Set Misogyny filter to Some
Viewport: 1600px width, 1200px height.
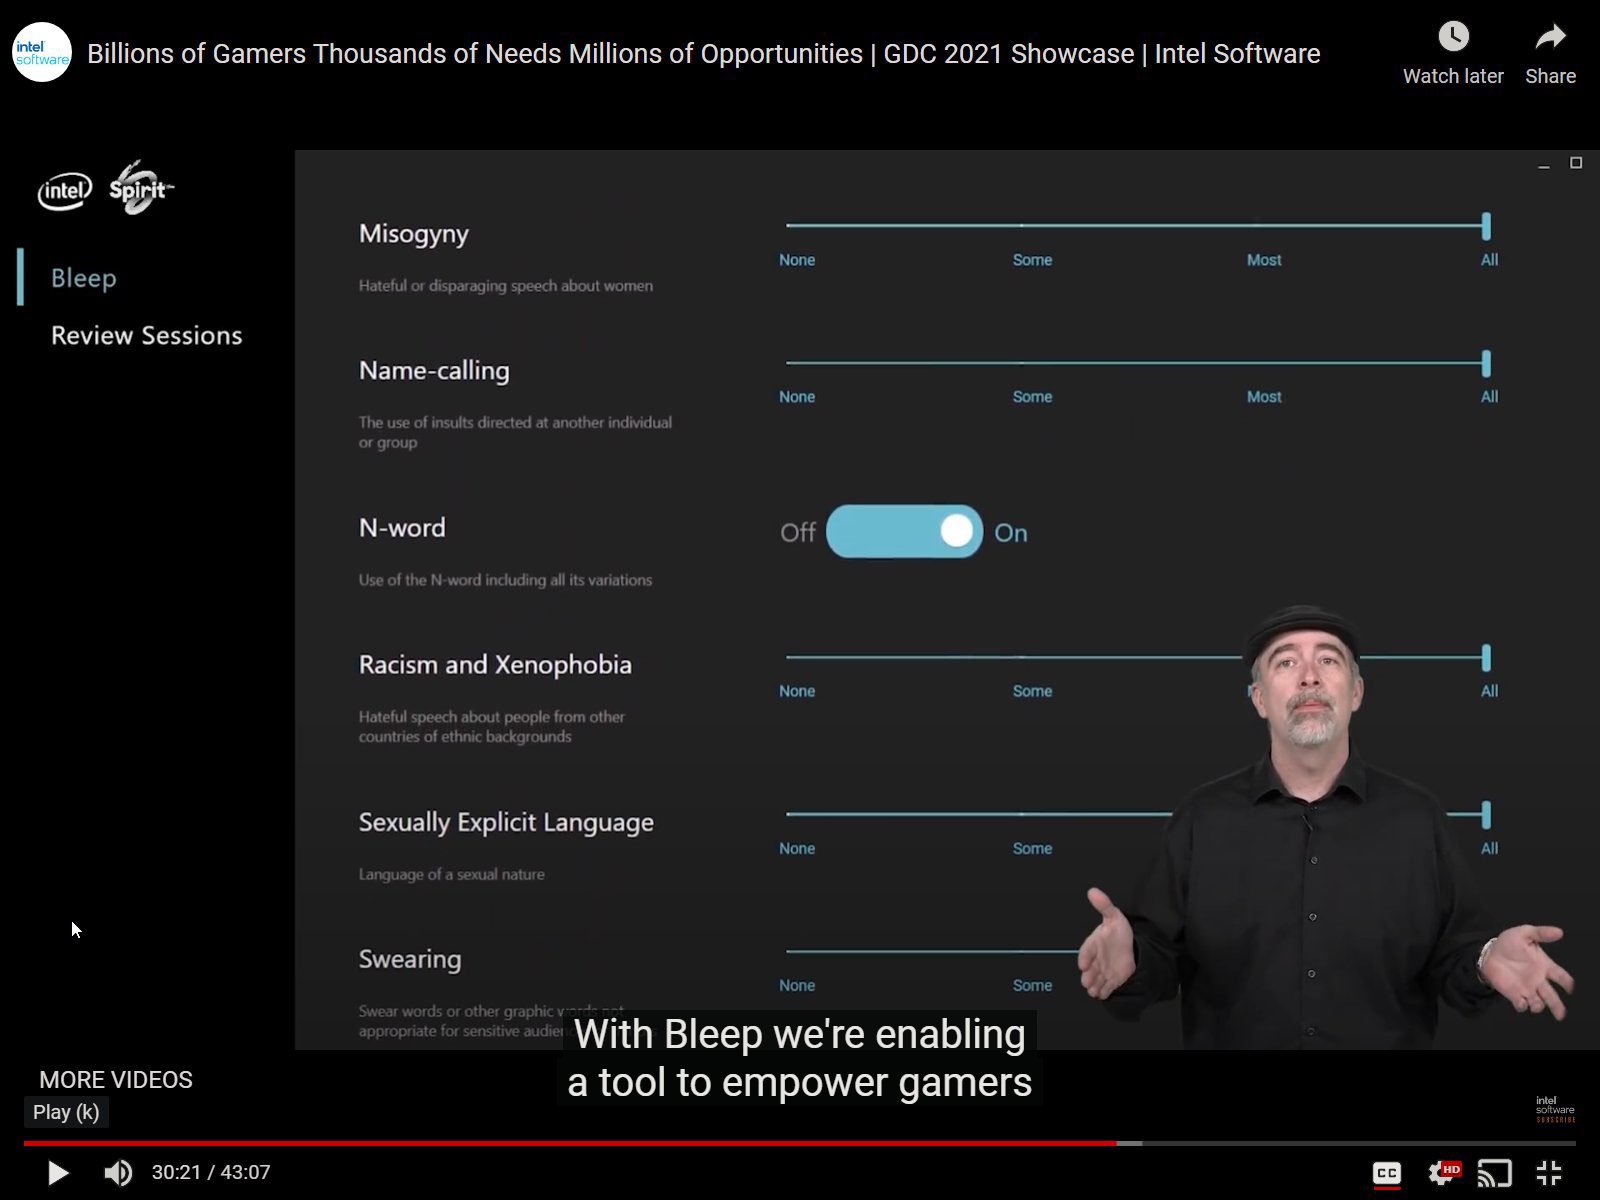click(1032, 260)
